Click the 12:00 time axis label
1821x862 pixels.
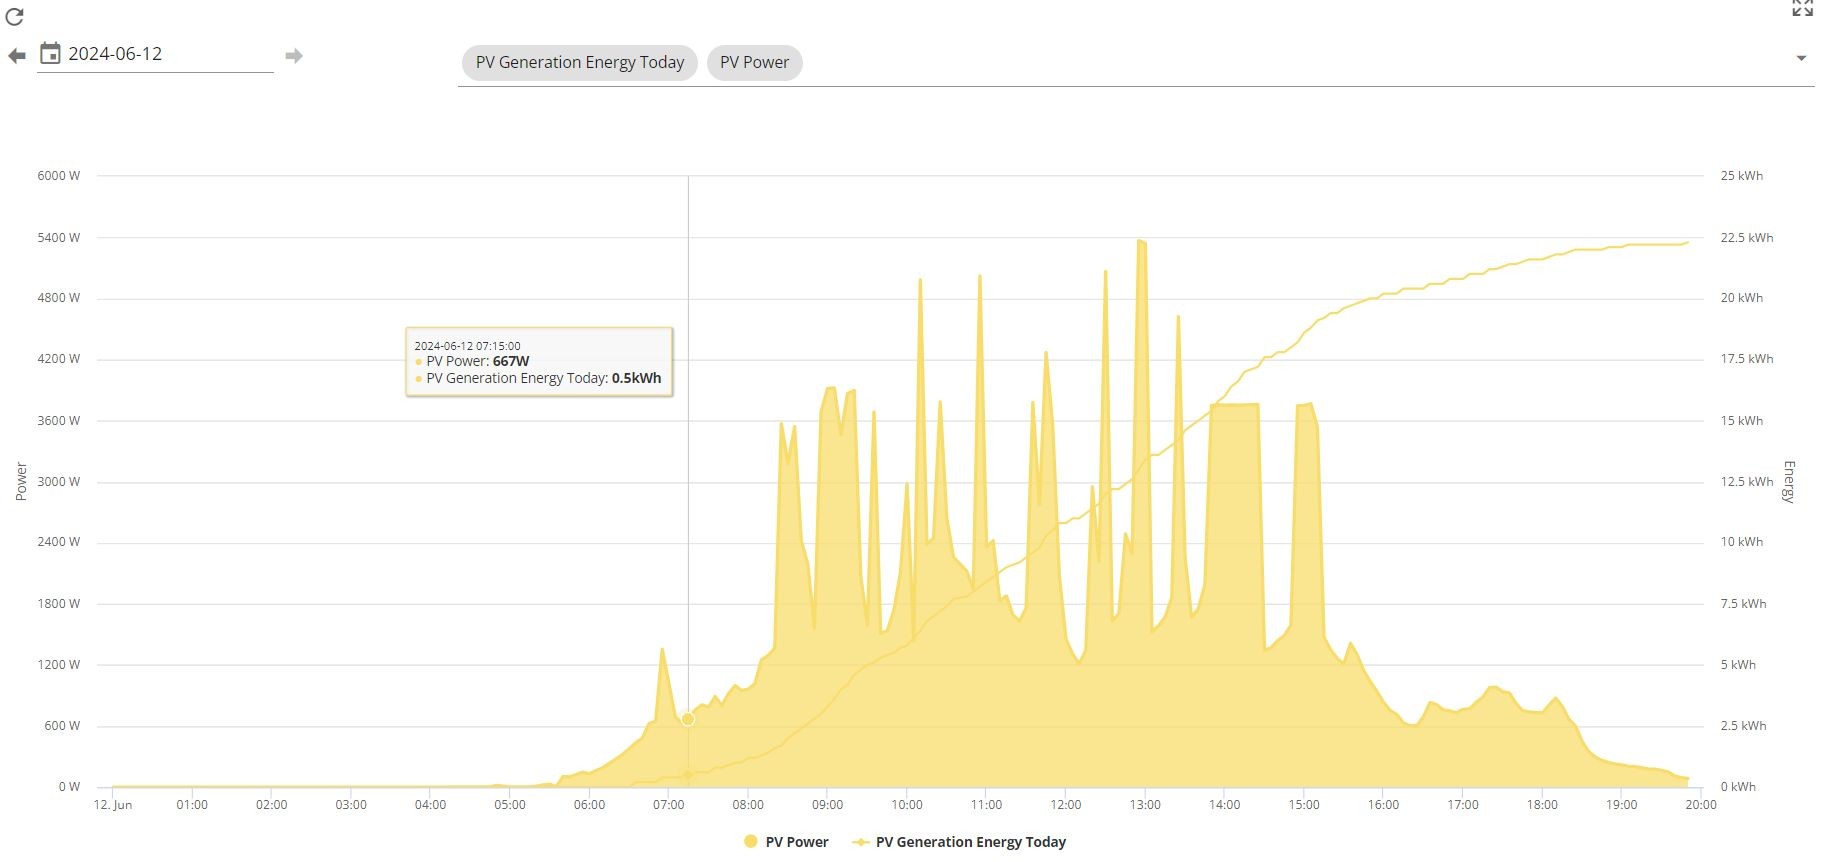click(x=1066, y=805)
